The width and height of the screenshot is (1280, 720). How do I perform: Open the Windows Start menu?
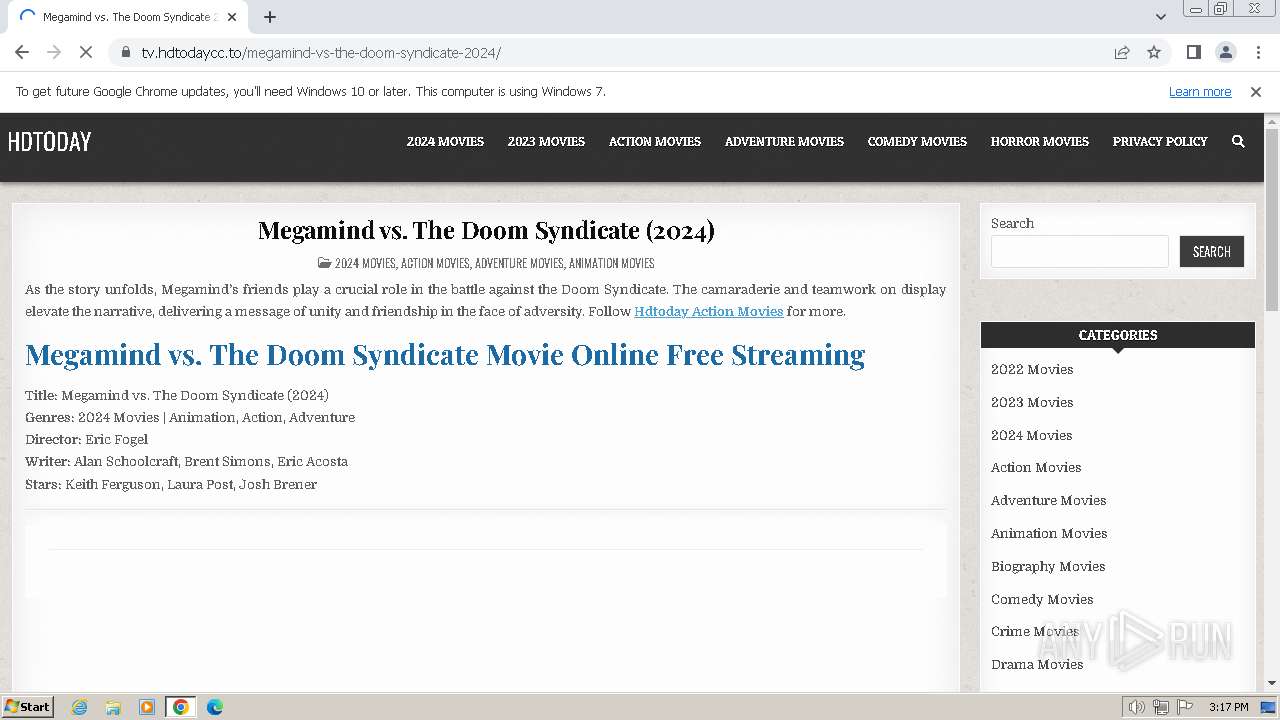(x=28, y=707)
